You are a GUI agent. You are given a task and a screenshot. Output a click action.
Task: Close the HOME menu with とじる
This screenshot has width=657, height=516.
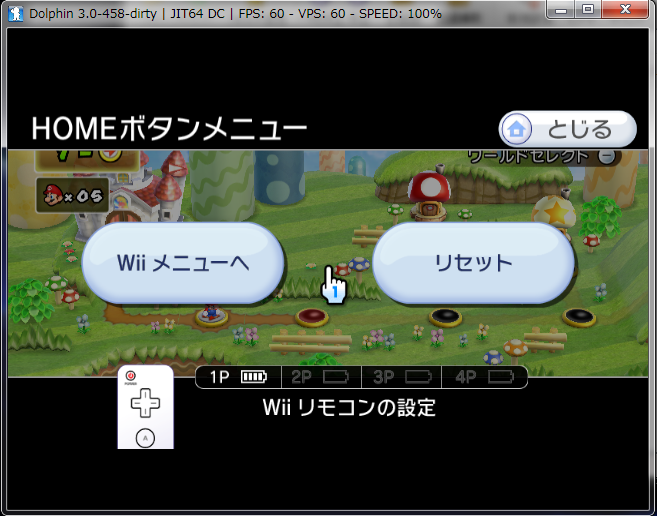[x=567, y=129]
